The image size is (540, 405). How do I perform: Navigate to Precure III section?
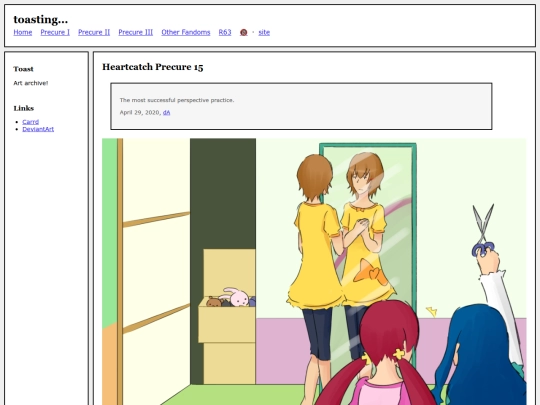pos(136,32)
